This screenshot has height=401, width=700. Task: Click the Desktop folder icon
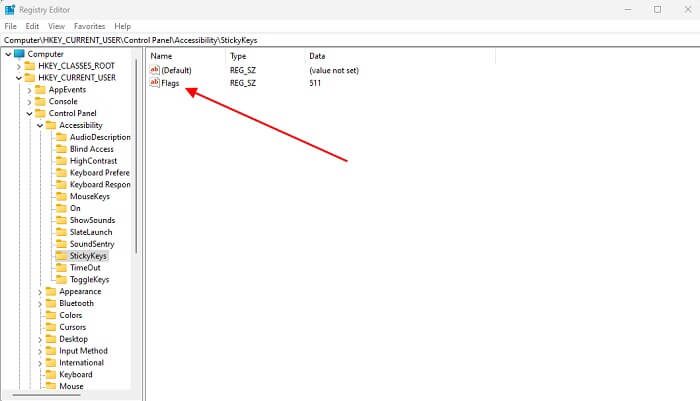(51, 339)
